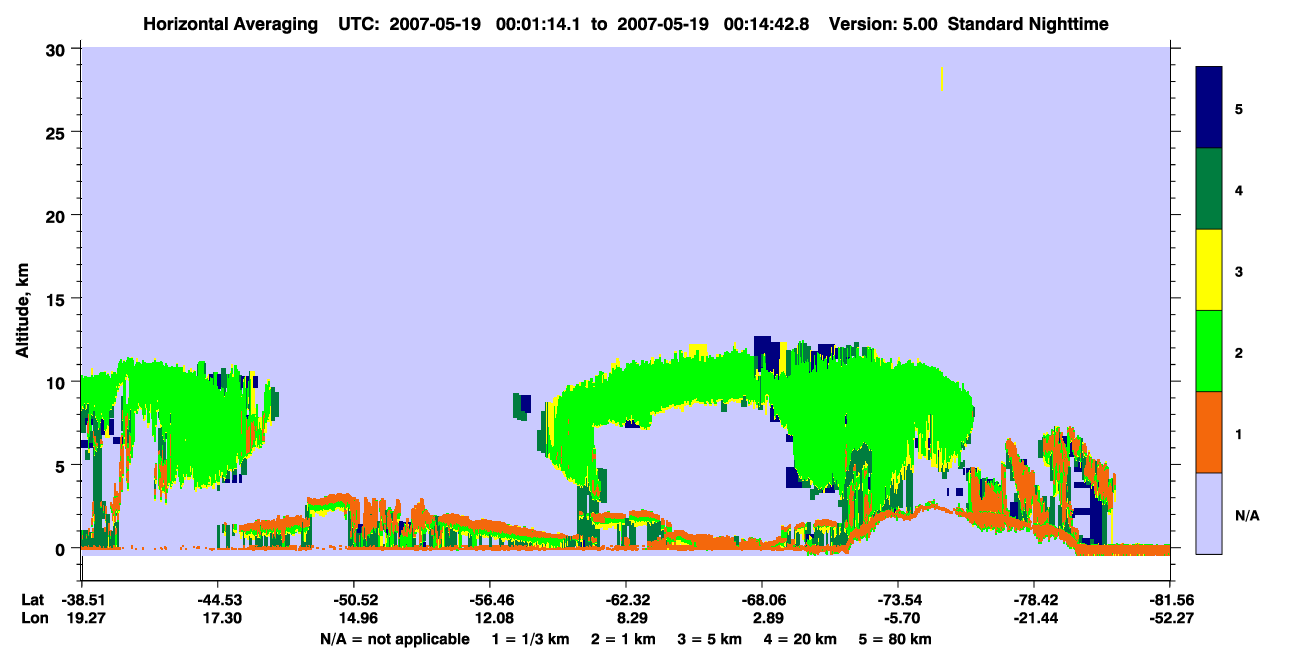Click latitude value '-56.46'
Viewport: 1300px width, 667px height.
pyautogui.click(x=490, y=600)
